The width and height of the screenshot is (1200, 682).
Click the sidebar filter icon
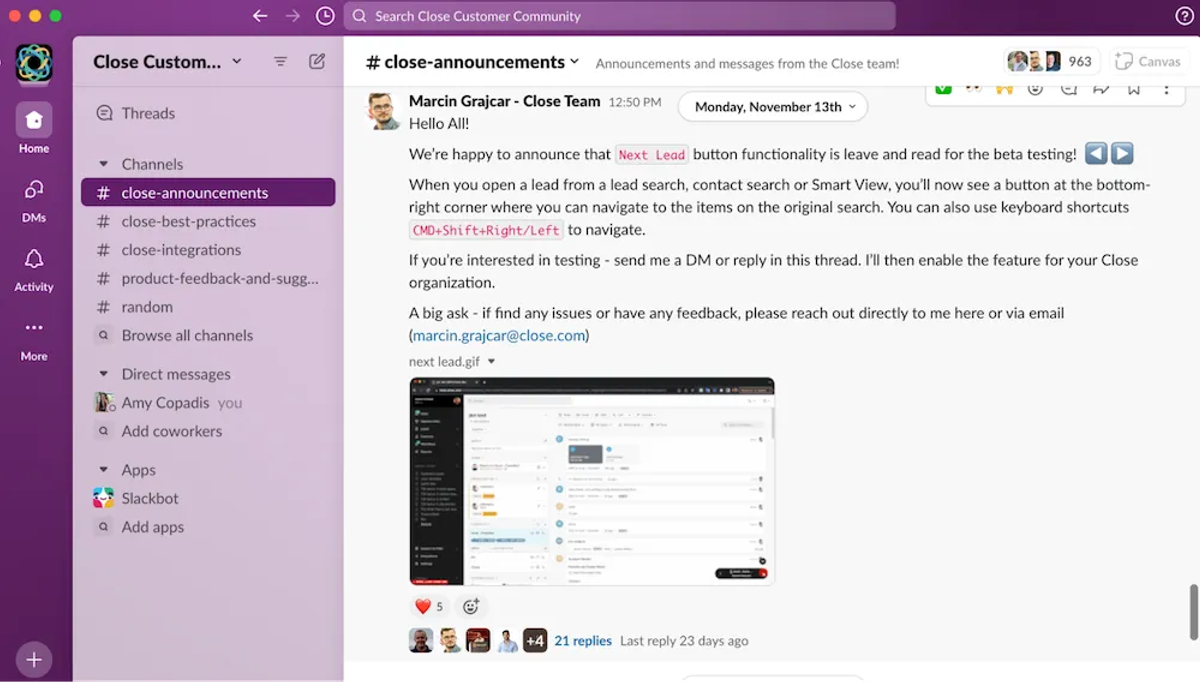point(281,61)
